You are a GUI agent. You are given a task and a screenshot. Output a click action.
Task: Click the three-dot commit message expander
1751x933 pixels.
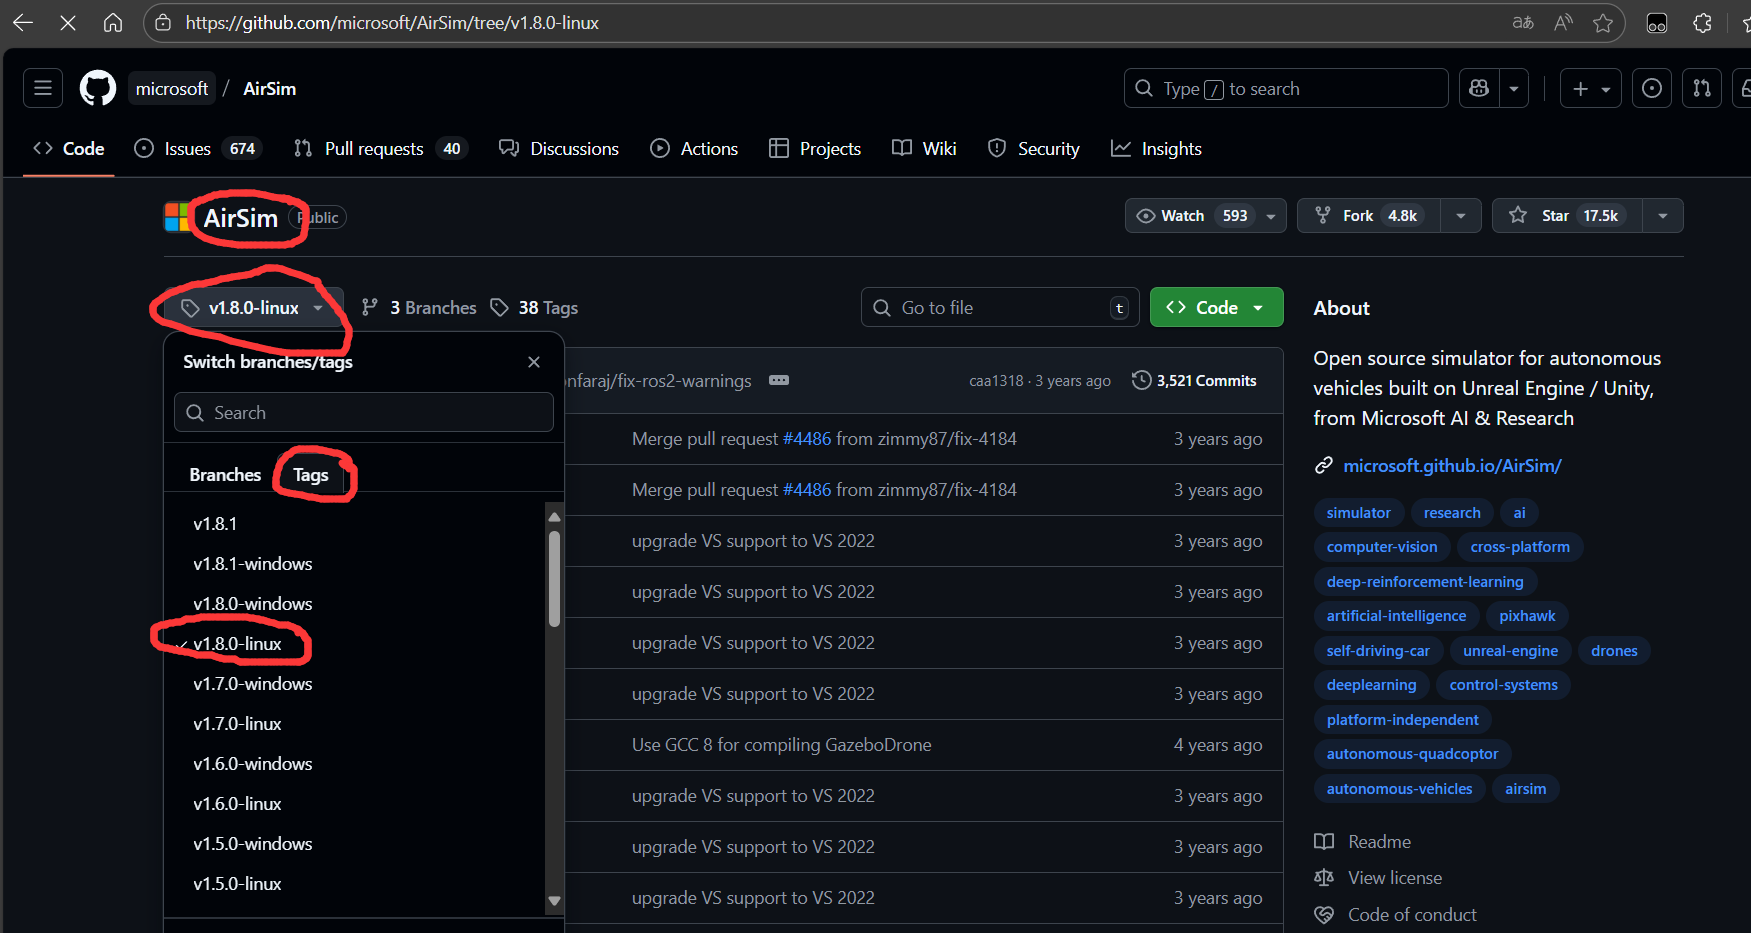[x=779, y=380]
